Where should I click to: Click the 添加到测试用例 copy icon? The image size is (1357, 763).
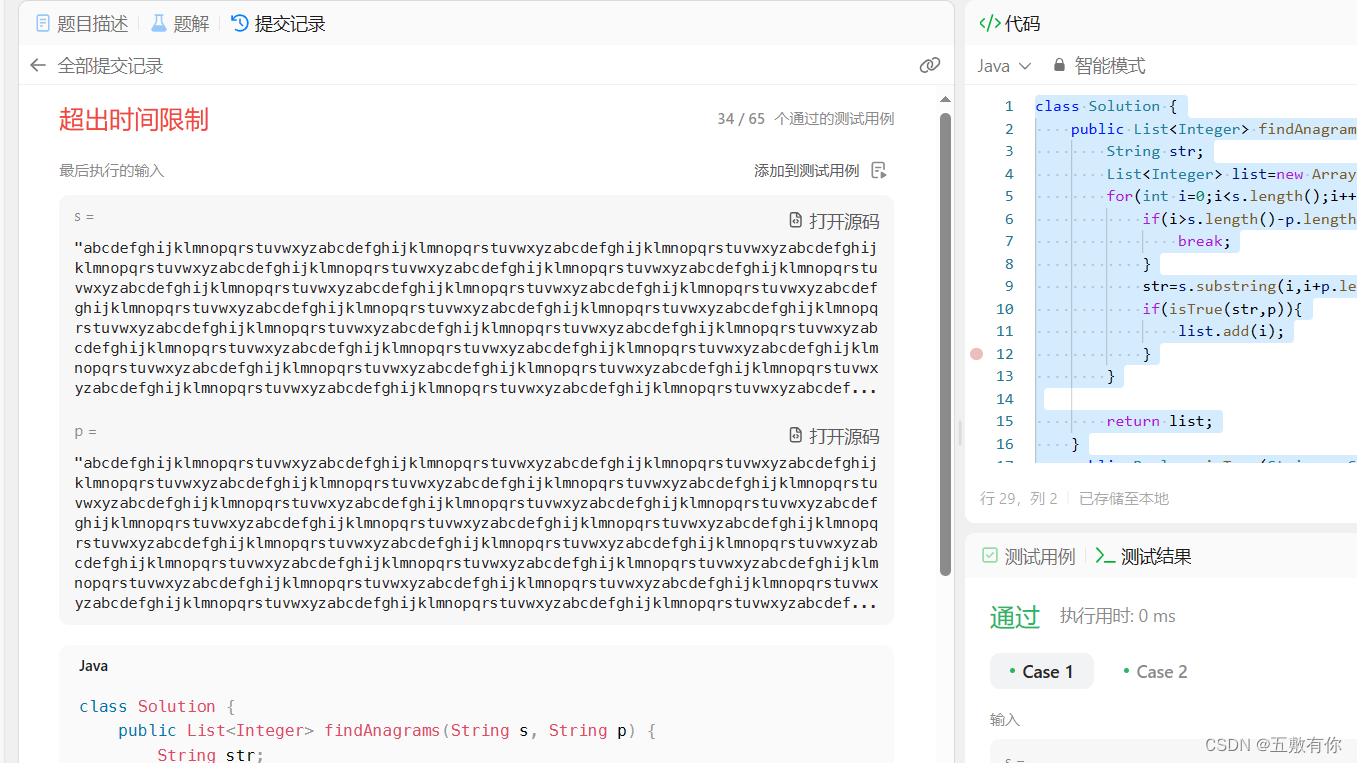click(x=878, y=169)
